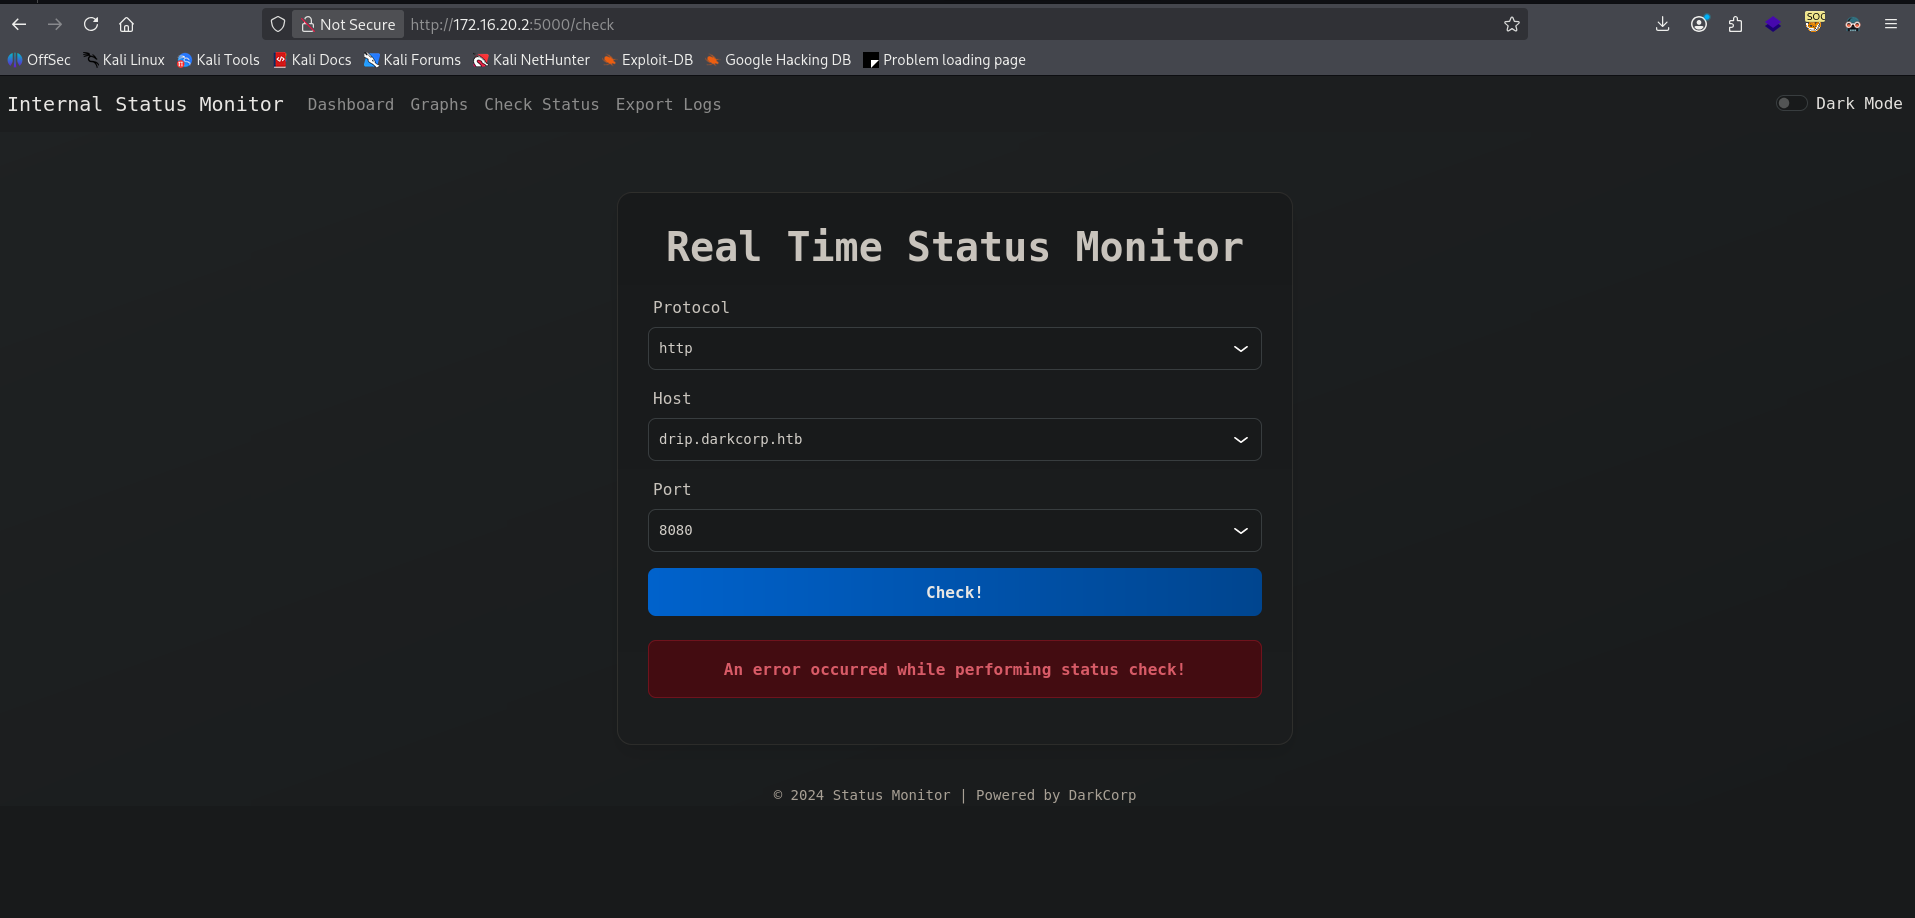This screenshot has height=918, width=1915.
Task: Click the shield tracking protection icon
Action: point(278,24)
